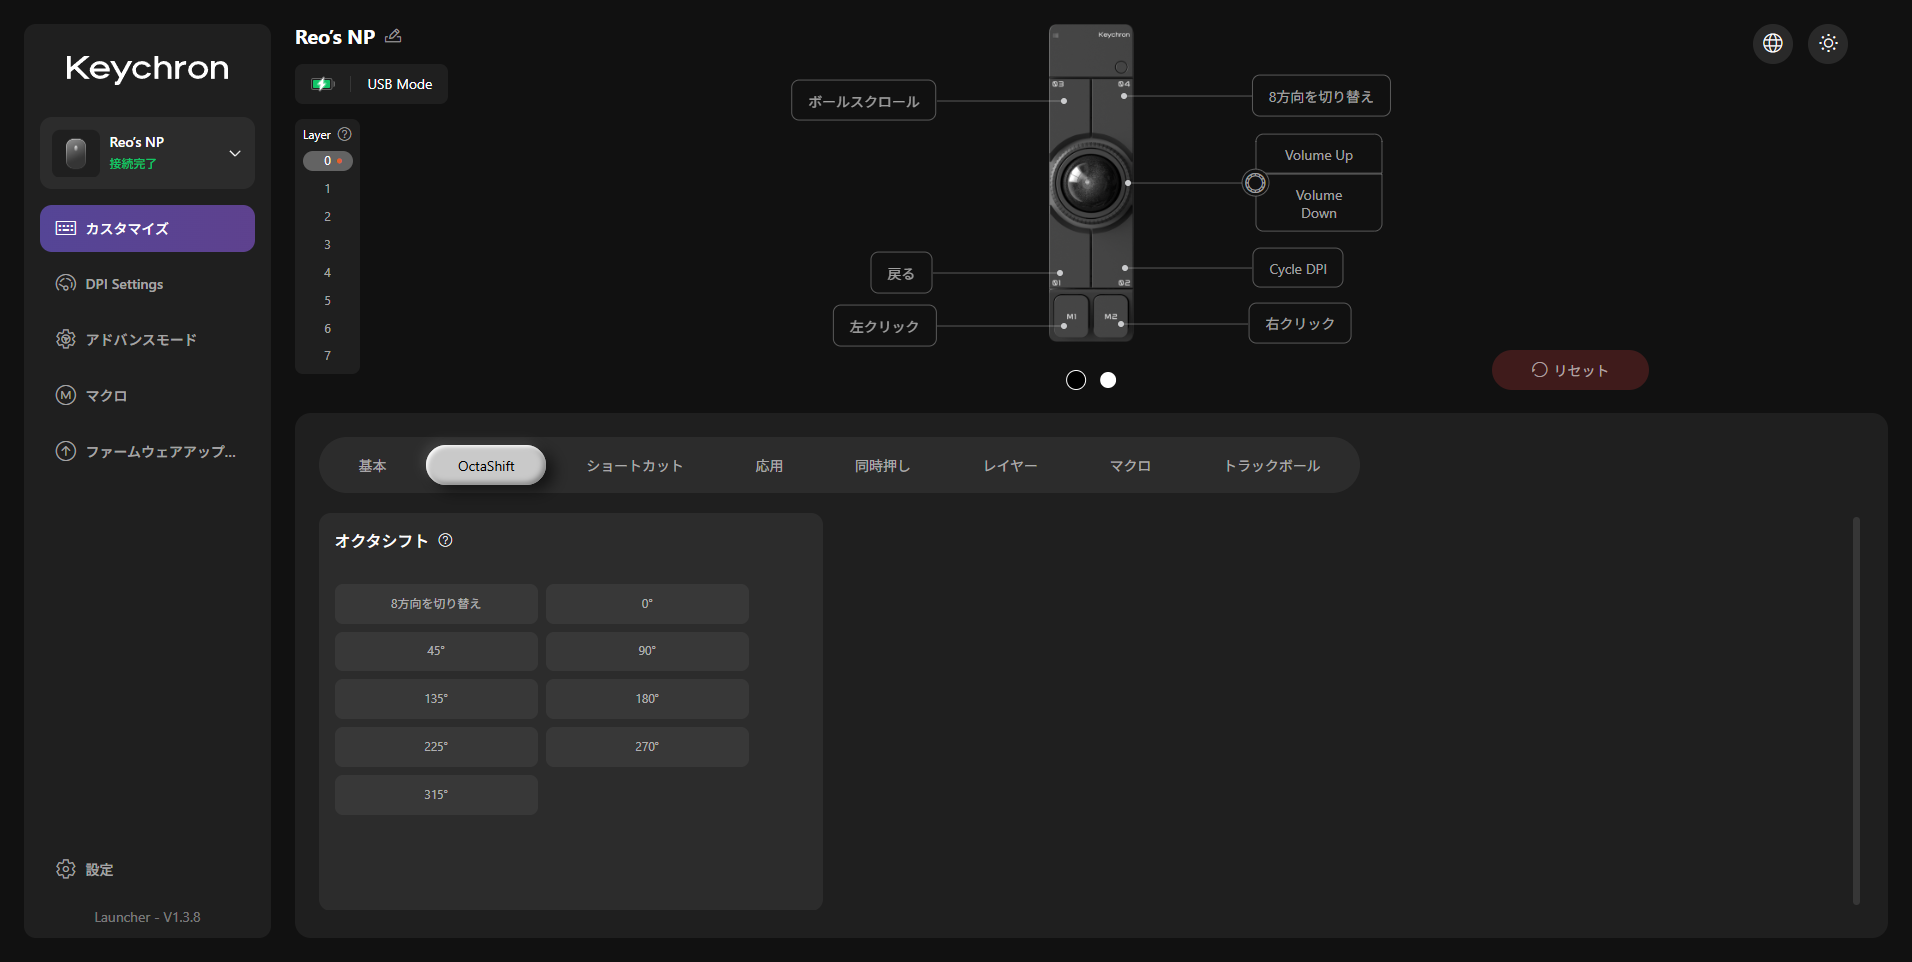Viewport: 1912px width, 962px height.
Task: Choose the 45° OctaShift key
Action: point(436,651)
